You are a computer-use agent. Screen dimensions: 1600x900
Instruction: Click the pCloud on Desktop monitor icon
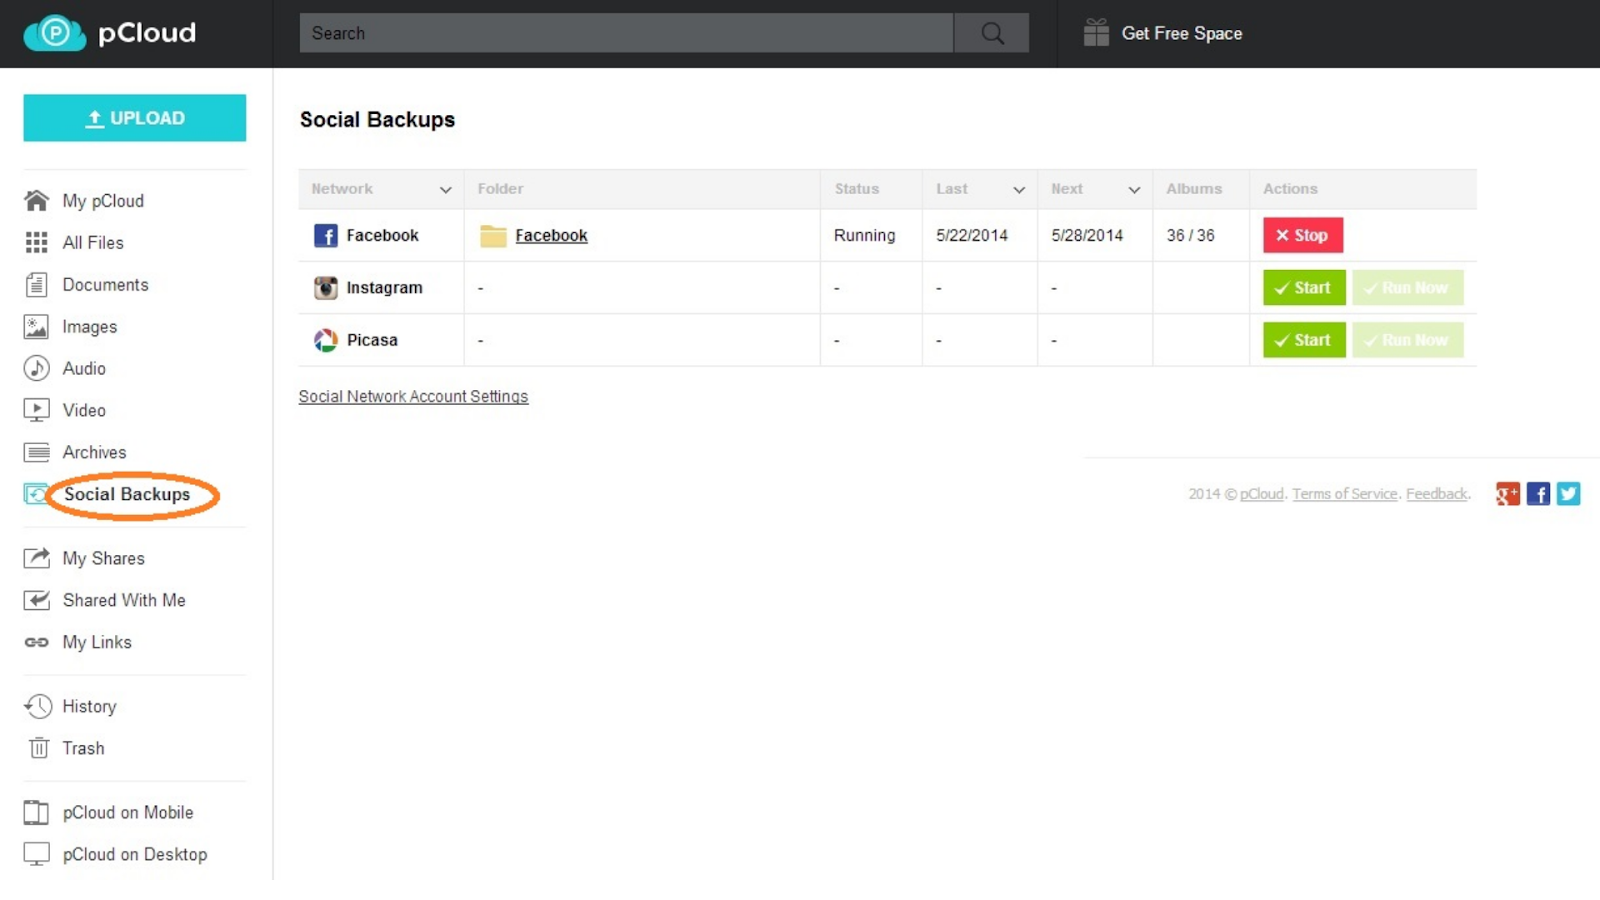click(37, 854)
